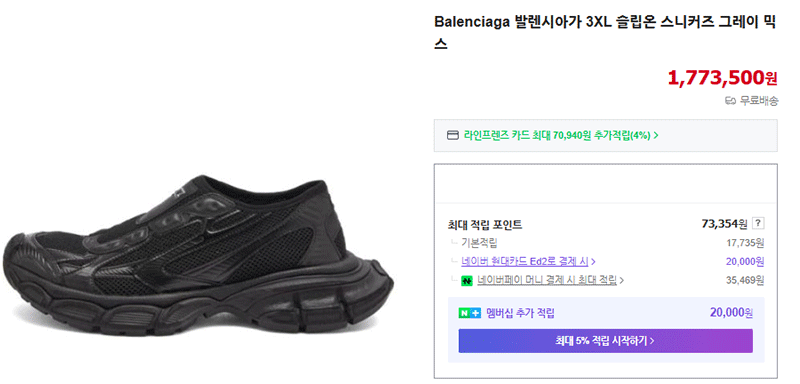Expand chevron next to 현대카드 Ed2 link
Screen dimensions: 800x384
[593, 262]
